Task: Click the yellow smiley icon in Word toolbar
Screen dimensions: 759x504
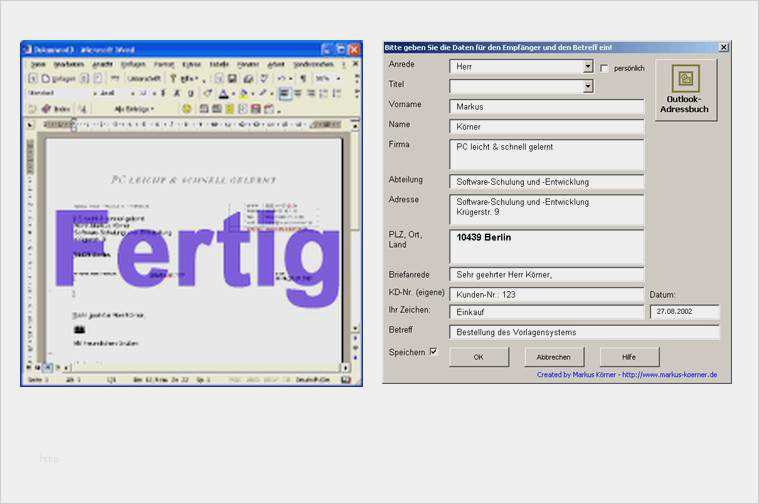Action: [186, 109]
